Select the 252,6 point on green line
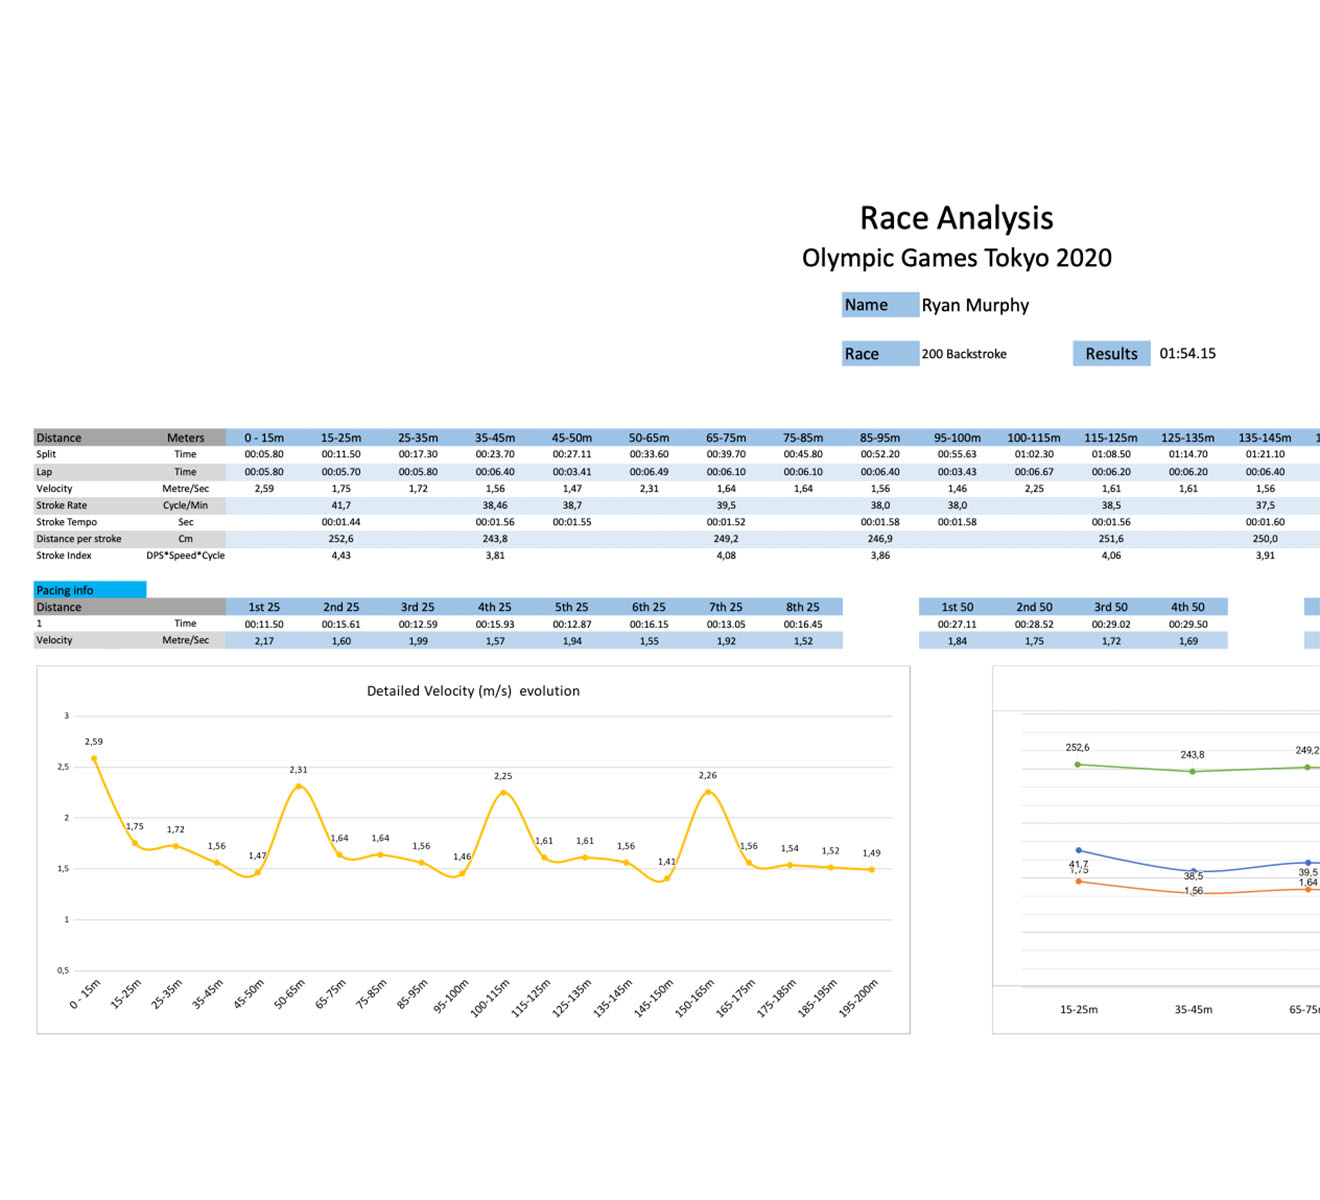Screen dimensions: 1320x1200 point(1077,764)
